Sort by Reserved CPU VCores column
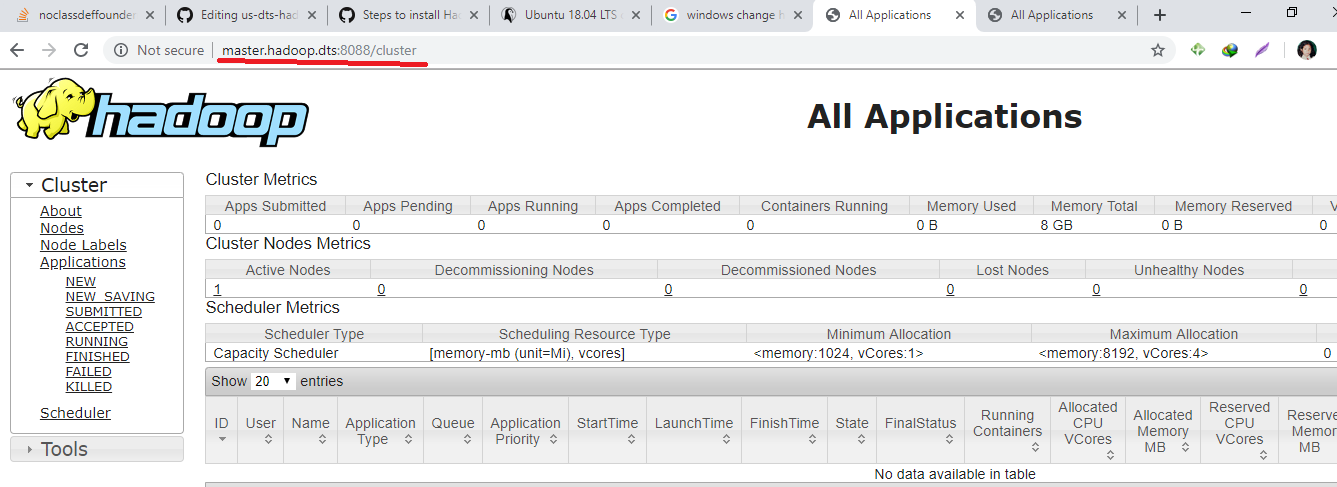Image resolution: width=1337 pixels, height=487 pixels. [x=1239, y=431]
